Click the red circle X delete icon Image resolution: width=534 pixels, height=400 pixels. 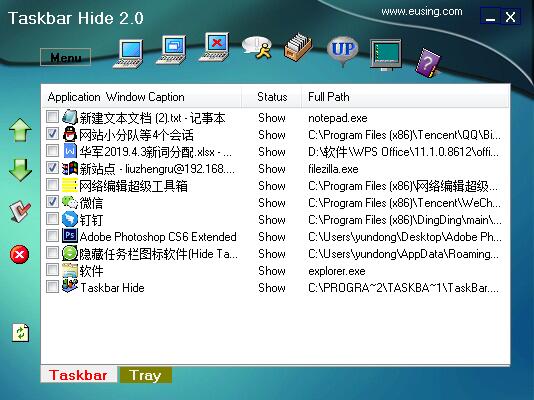click(x=19, y=254)
